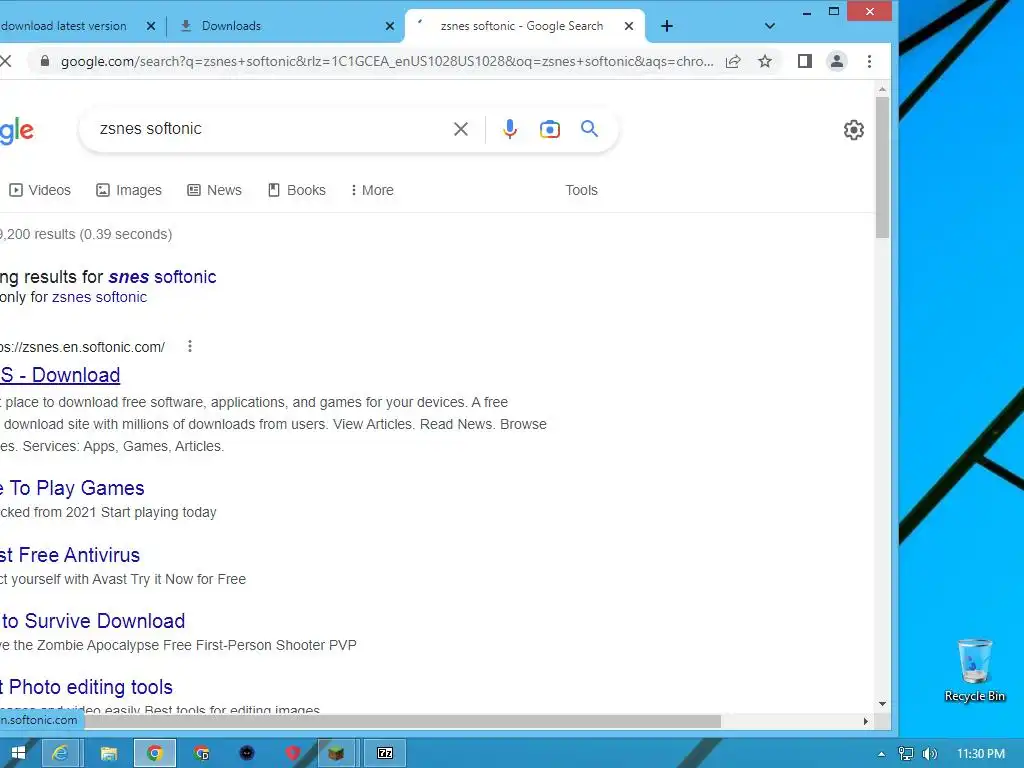Screen dimensions: 1024x768
Task: Open the search Tools options
Action: coord(581,190)
